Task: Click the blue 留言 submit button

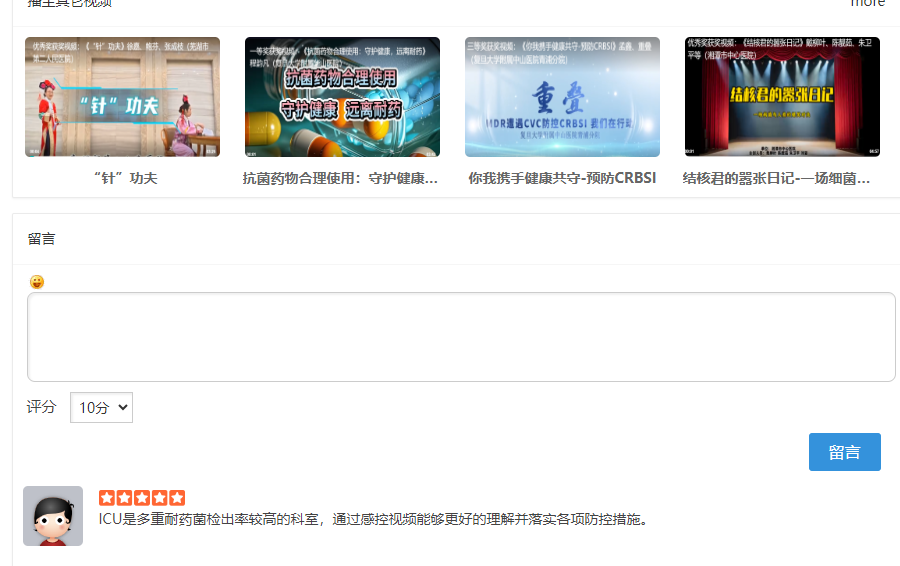Action: 844,452
